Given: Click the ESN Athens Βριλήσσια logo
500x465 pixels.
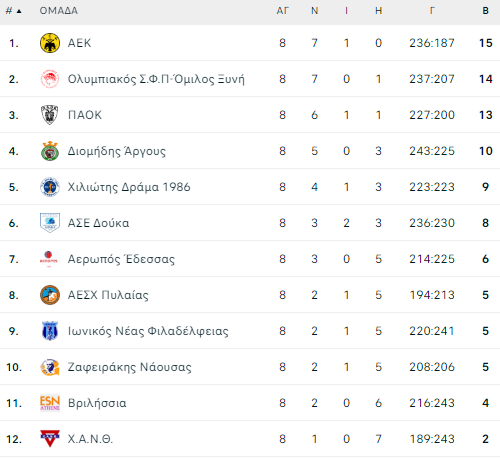Looking at the screenshot, I should pyautogui.click(x=50, y=403).
